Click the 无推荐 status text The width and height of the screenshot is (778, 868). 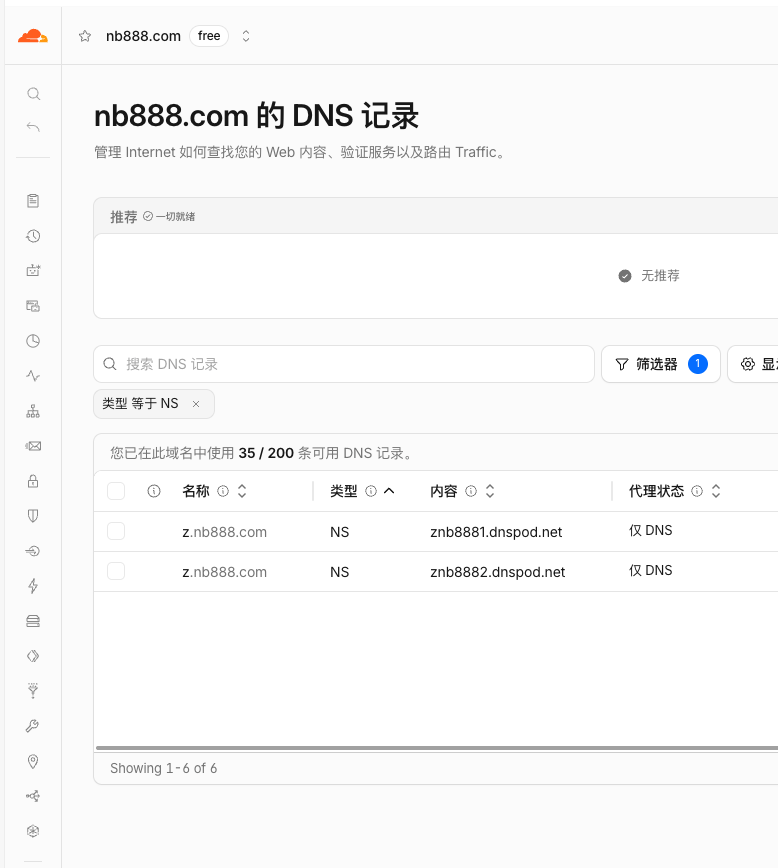[x=660, y=276]
